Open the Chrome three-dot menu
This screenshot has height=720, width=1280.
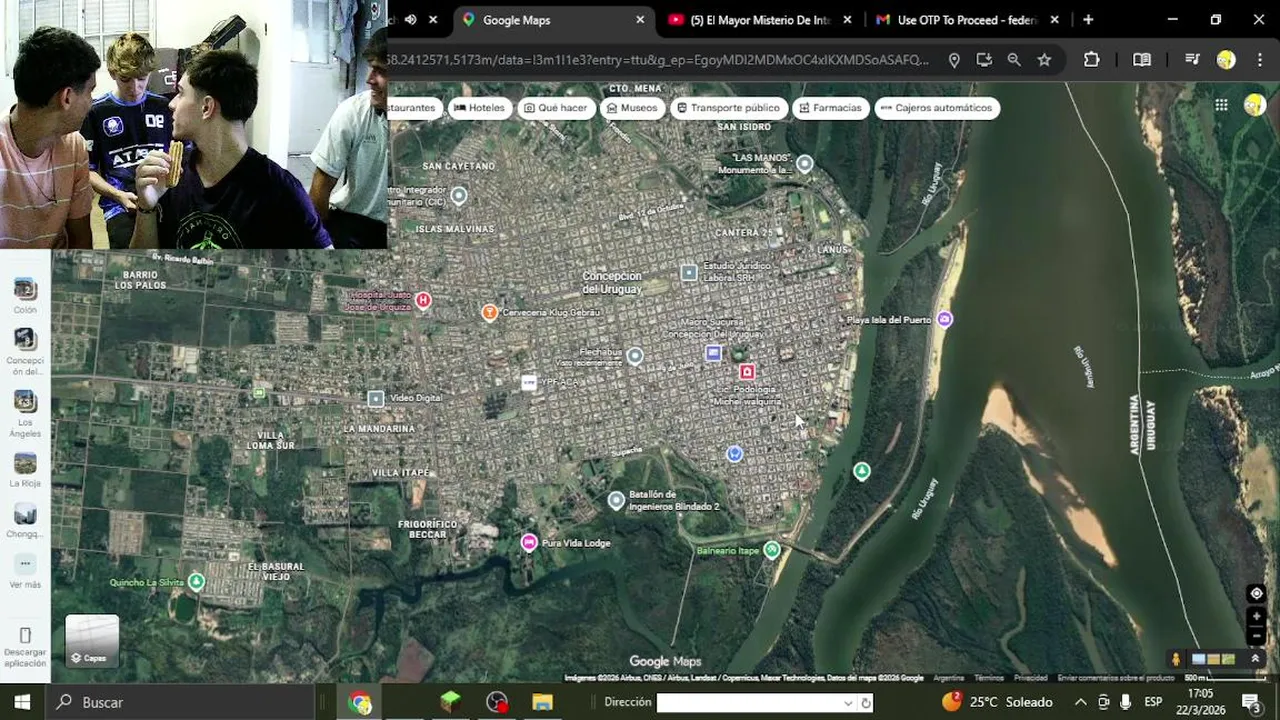click(1258, 60)
